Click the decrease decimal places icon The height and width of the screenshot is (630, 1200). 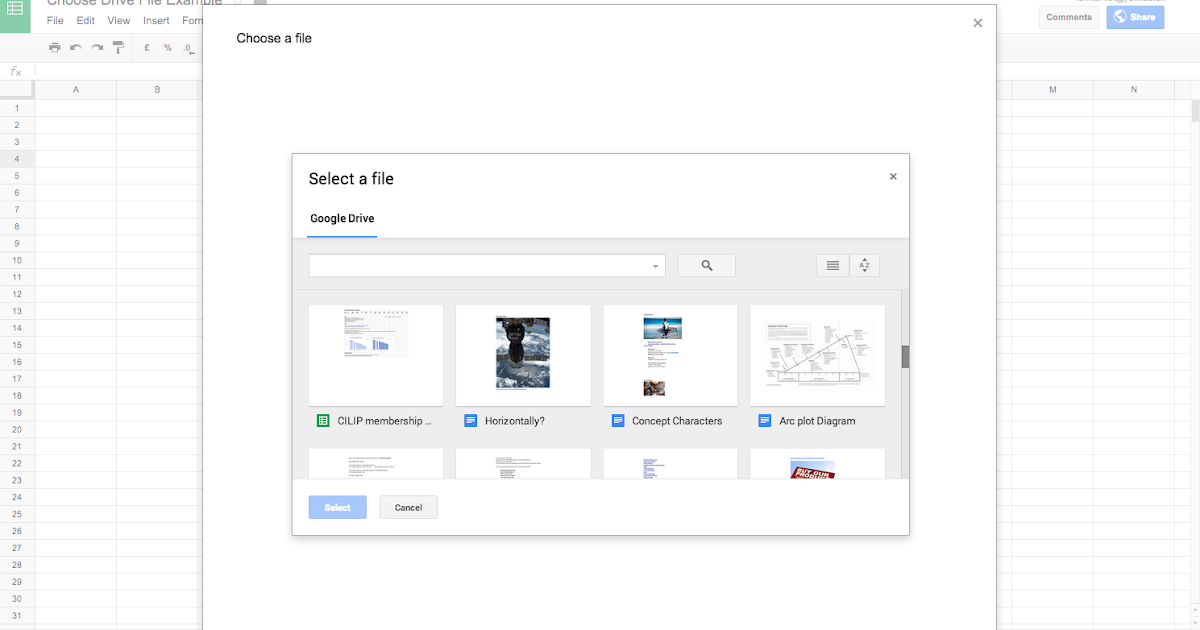pyautogui.click(x=188, y=47)
